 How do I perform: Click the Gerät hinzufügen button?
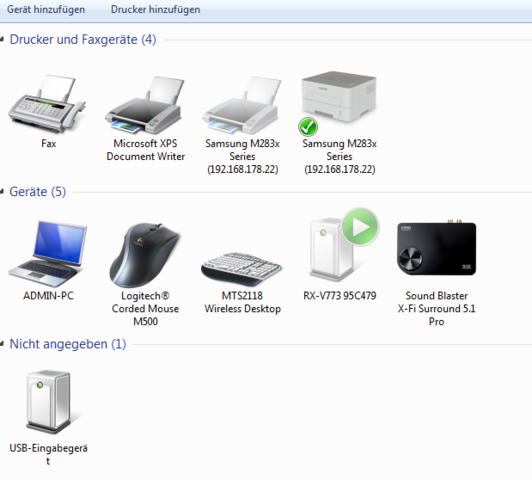(x=46, y=9)
